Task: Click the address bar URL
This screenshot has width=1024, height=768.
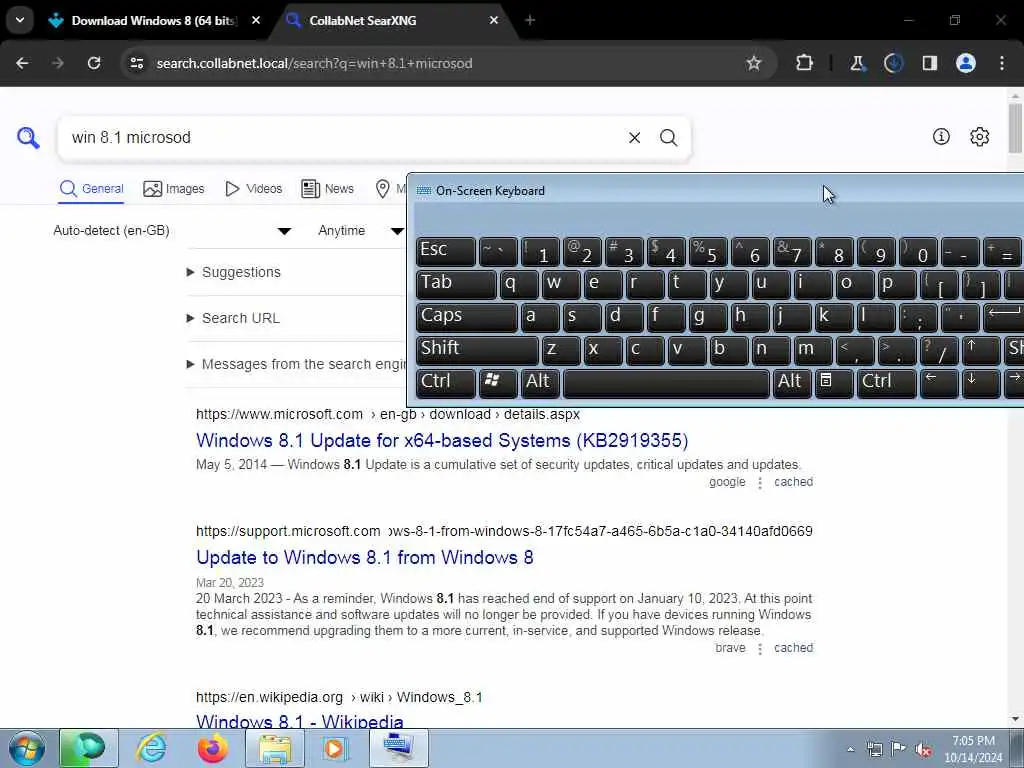Action: [314, 63]
